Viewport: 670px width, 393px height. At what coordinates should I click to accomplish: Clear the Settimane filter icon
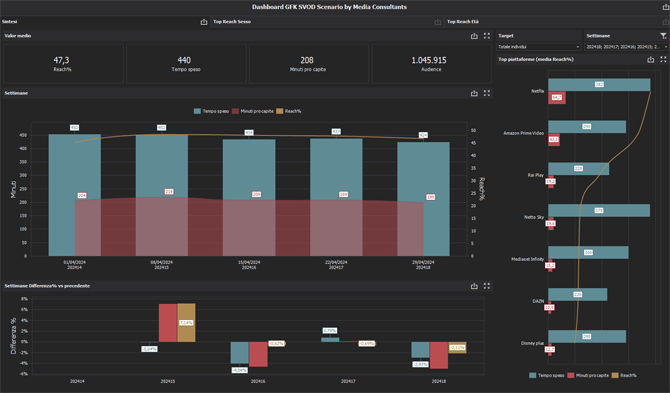pos(663,36)
